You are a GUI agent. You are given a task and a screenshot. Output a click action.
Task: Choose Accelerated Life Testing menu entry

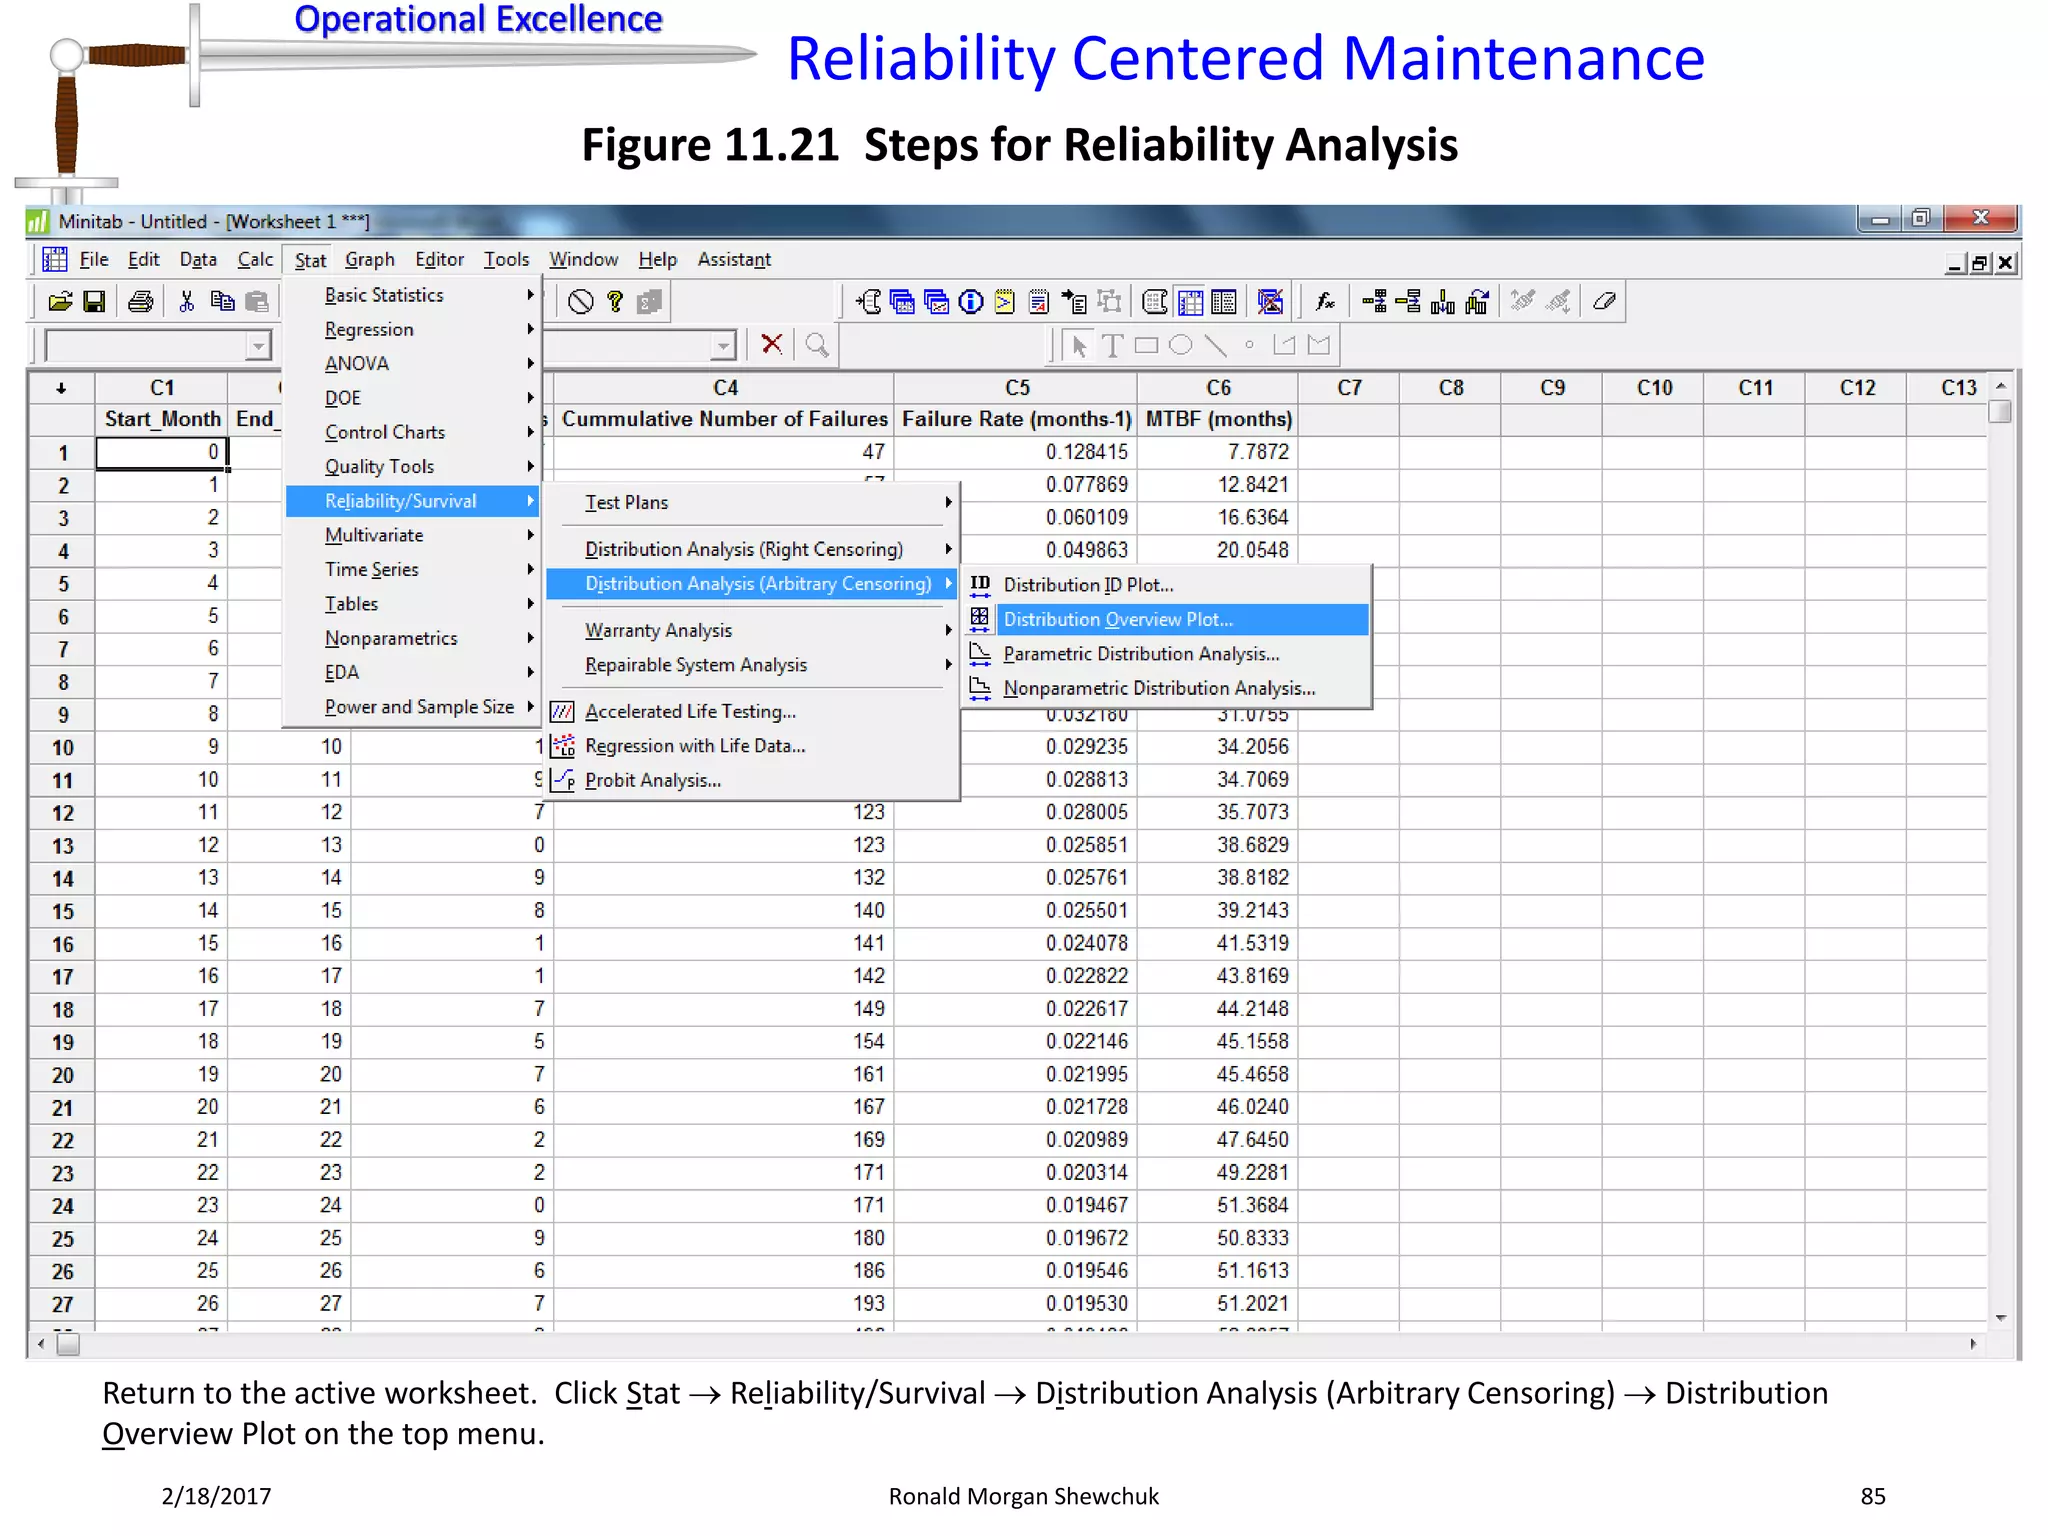(x=753, y=712)
